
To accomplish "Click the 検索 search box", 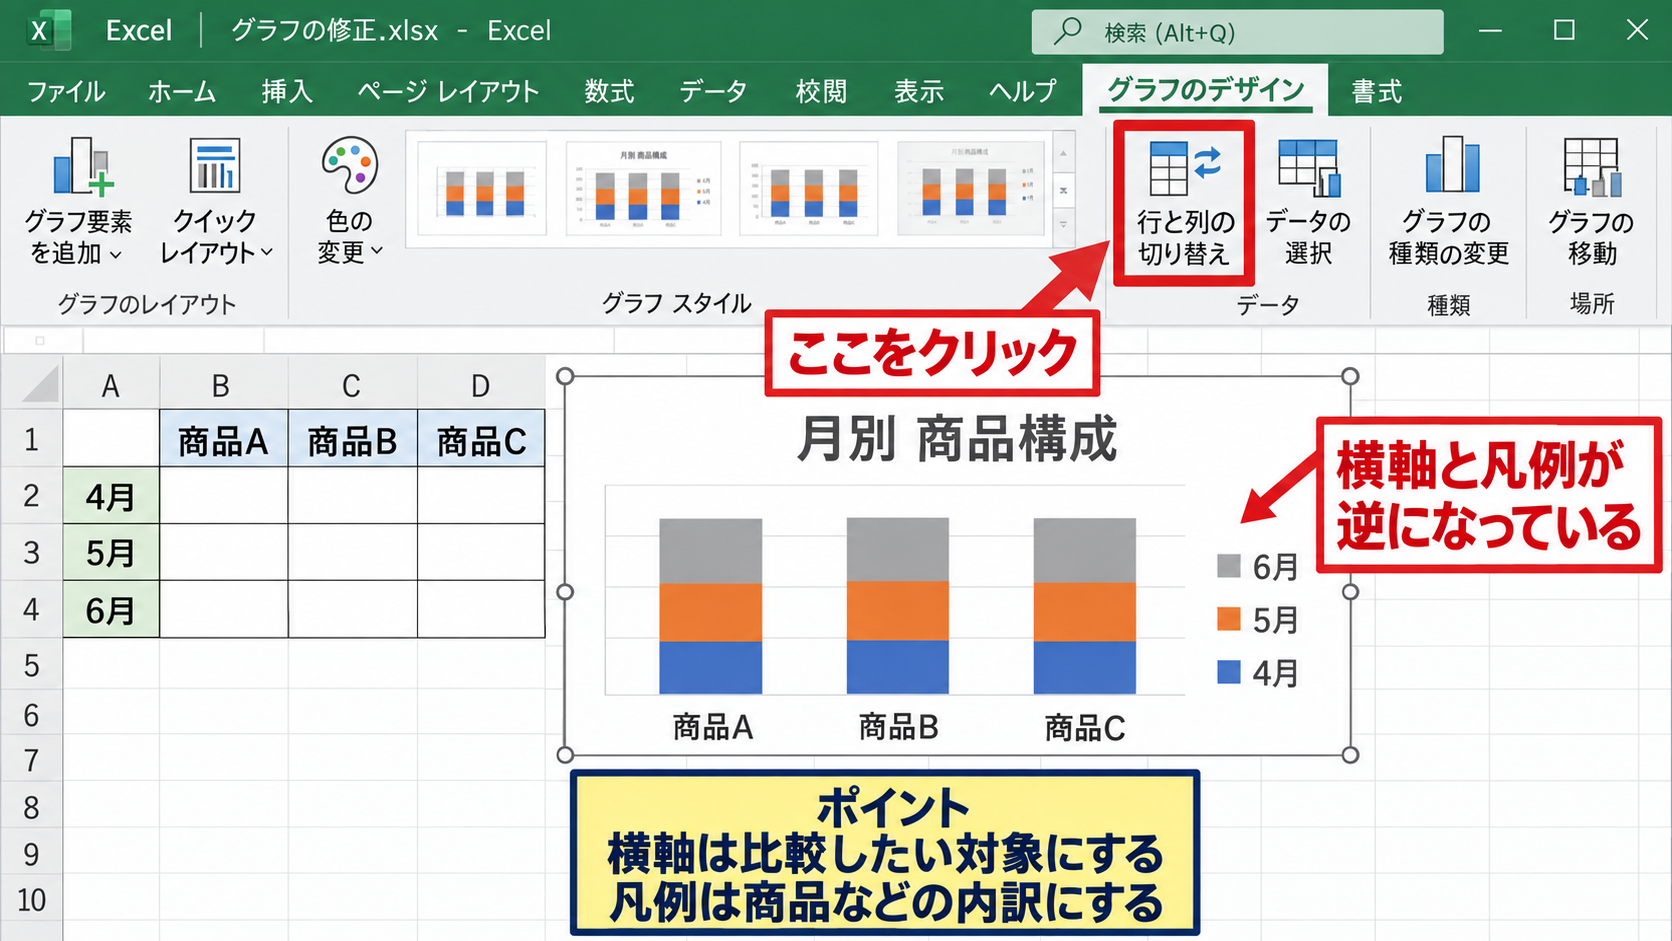I will 1237,32.
